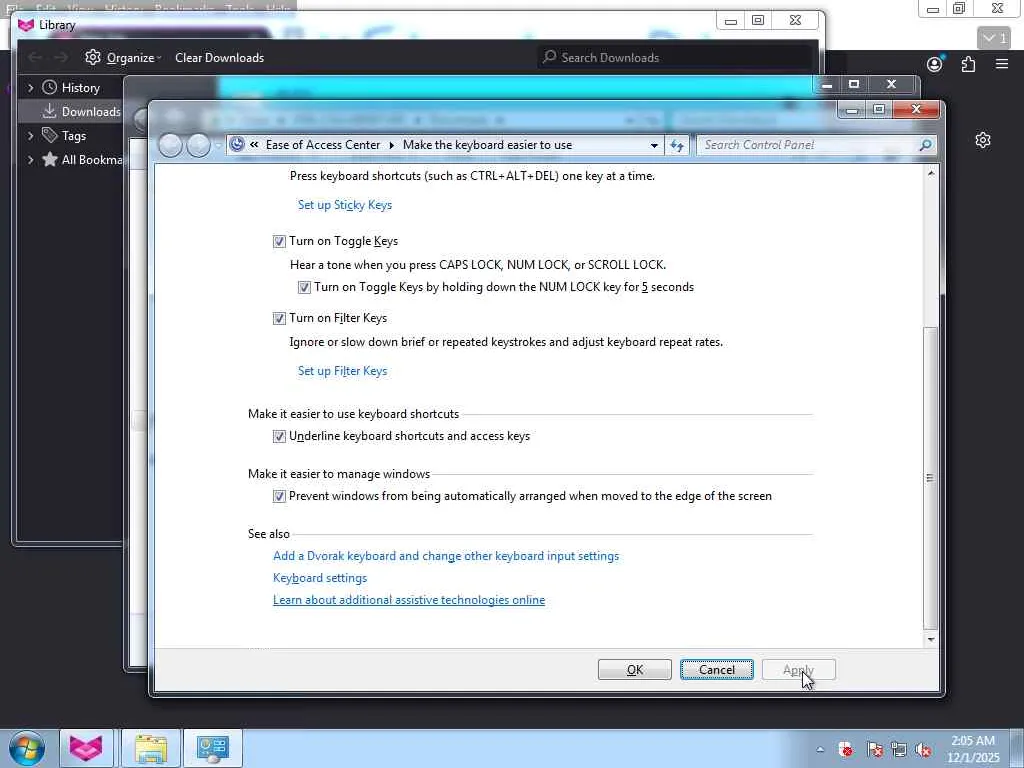This screenshot has width=1024, height=768.
Task: Expand Tags tree item in Library
Action: tap(30, 136)
